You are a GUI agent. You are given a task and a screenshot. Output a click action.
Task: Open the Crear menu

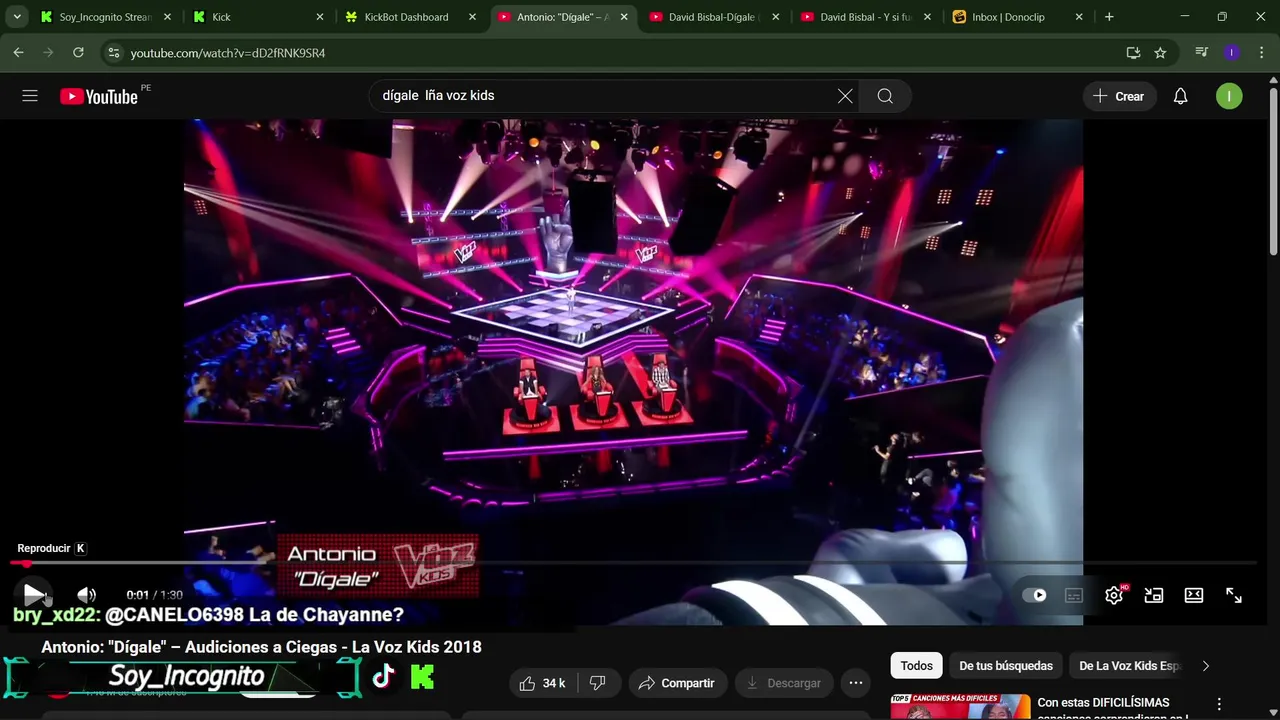(x=1119, y=96)
